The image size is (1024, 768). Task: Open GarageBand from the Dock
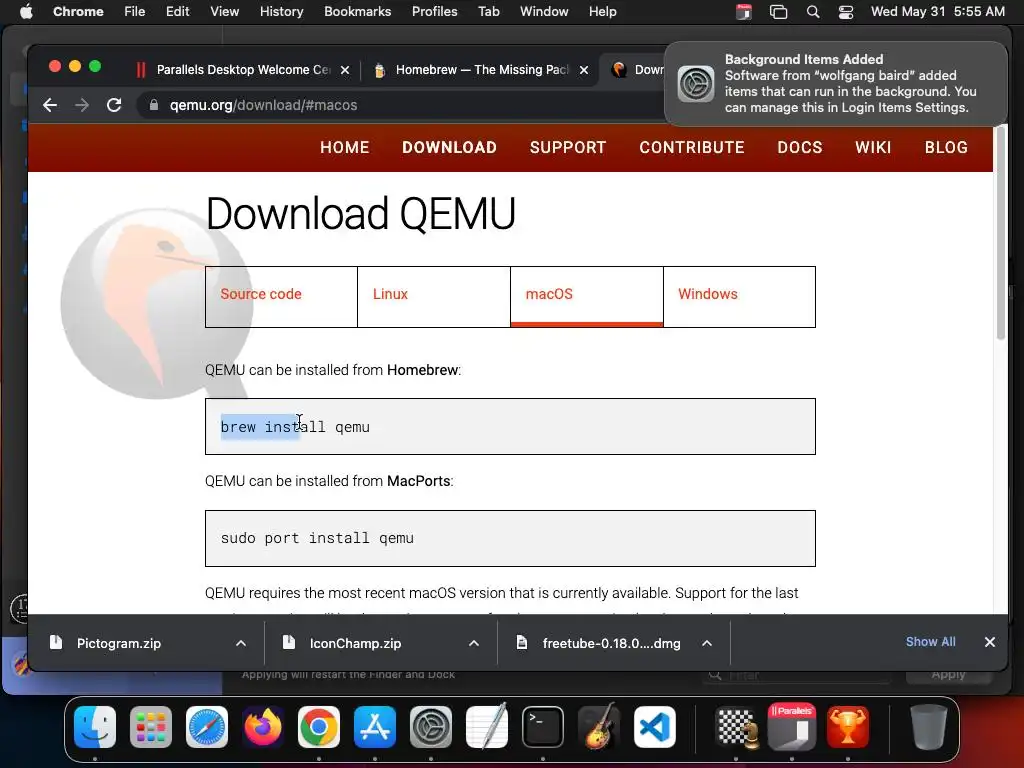[599, 727]
